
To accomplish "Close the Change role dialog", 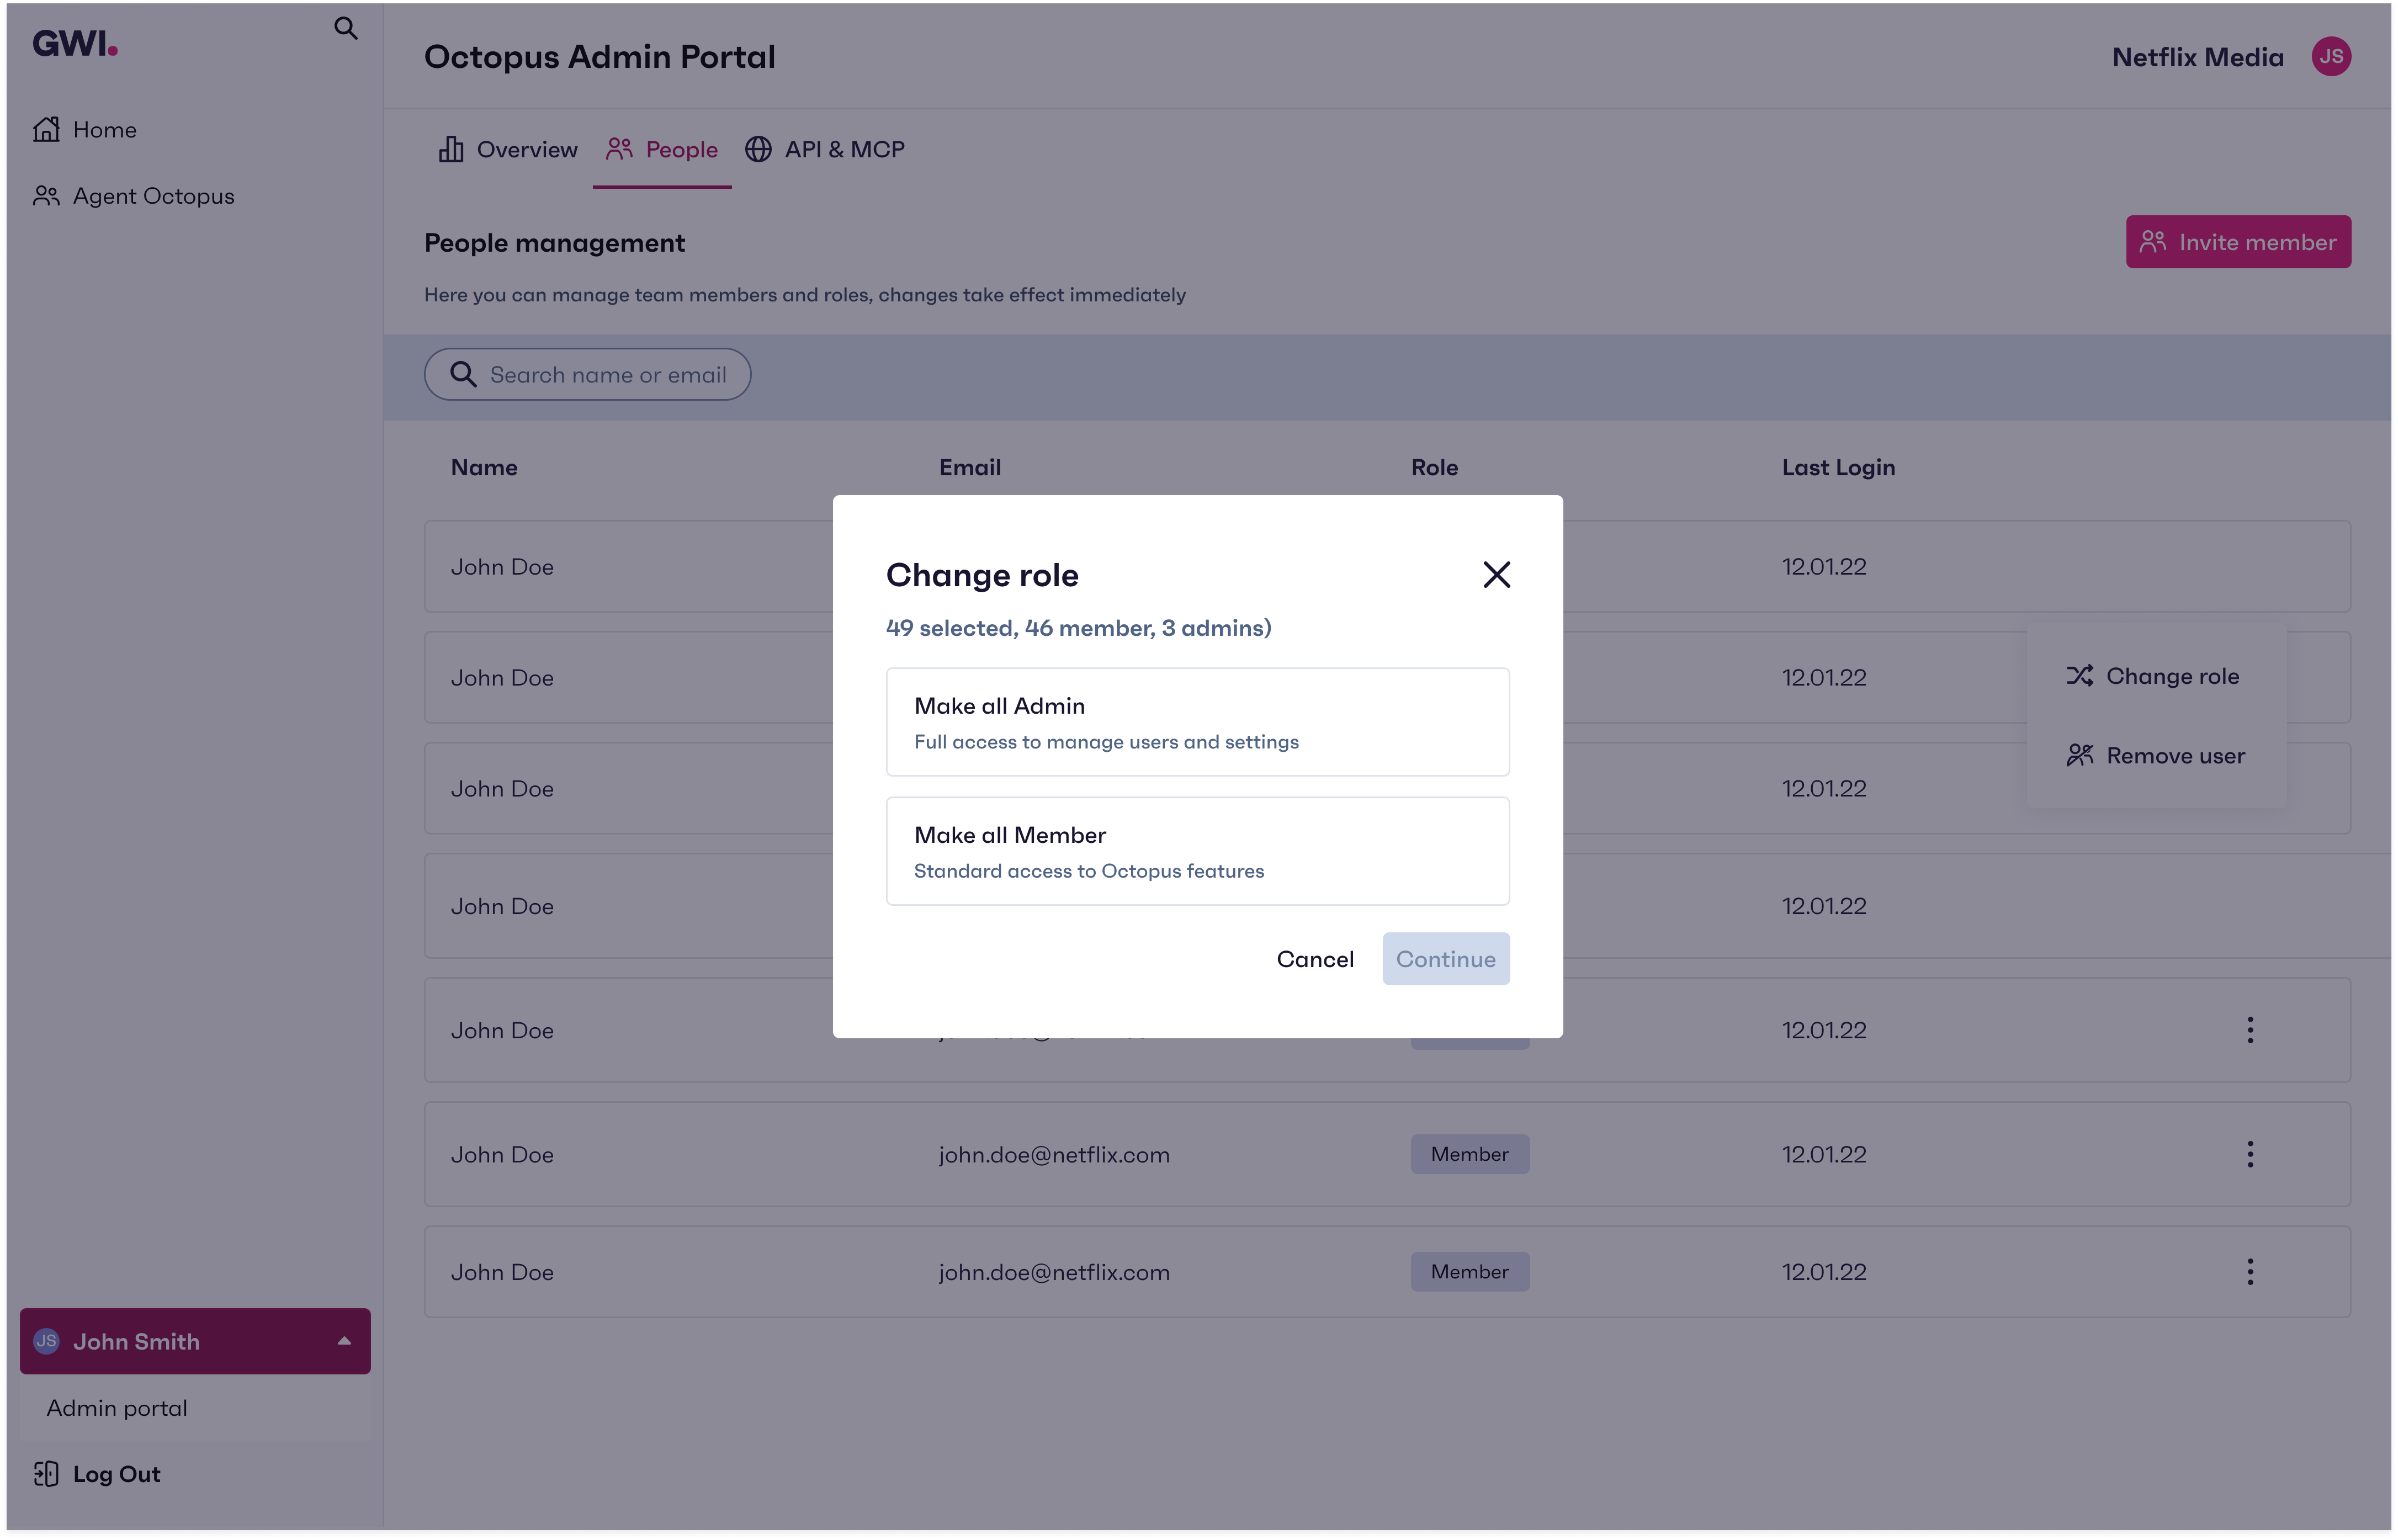I will [1496, 574].
